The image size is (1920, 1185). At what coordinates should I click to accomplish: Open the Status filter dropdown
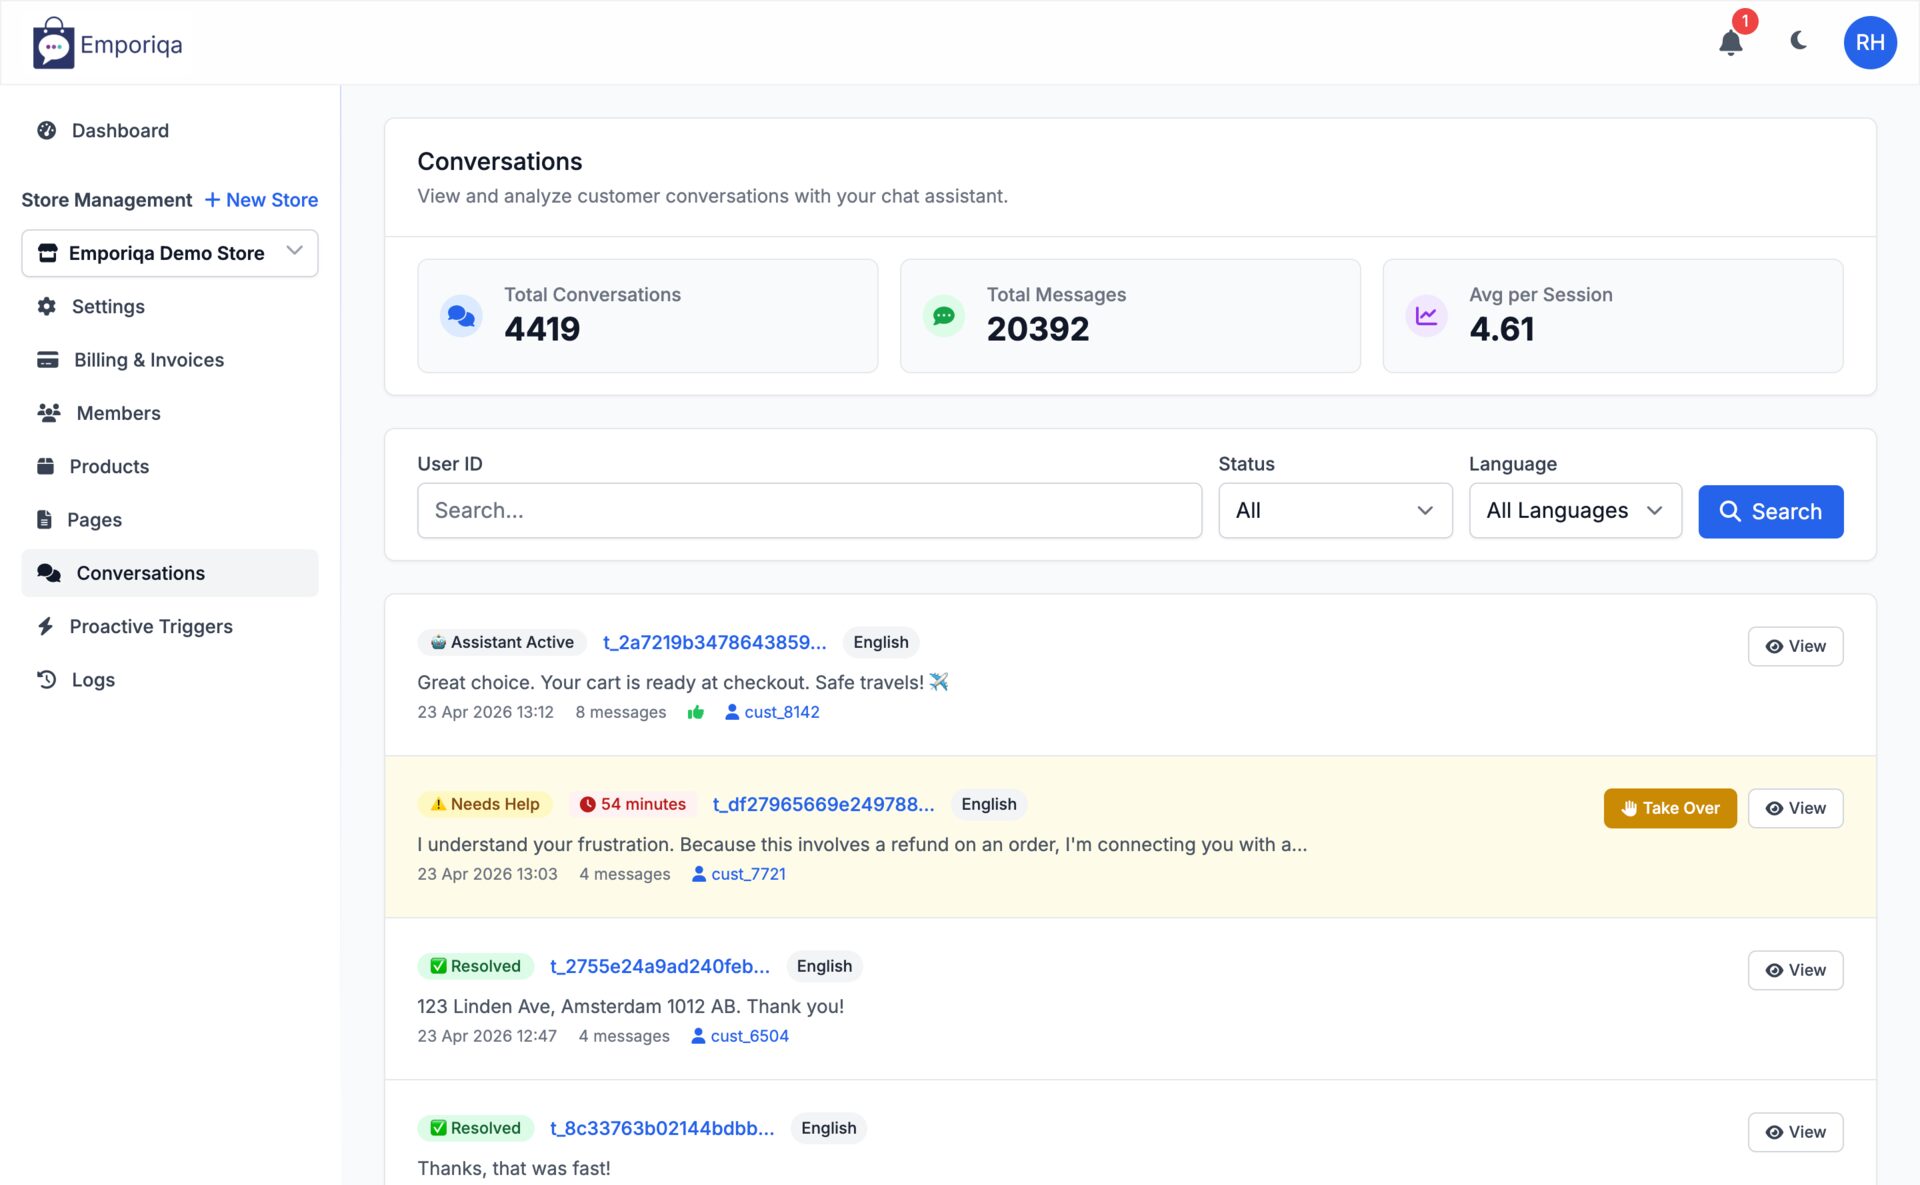tap(1335, 510)
